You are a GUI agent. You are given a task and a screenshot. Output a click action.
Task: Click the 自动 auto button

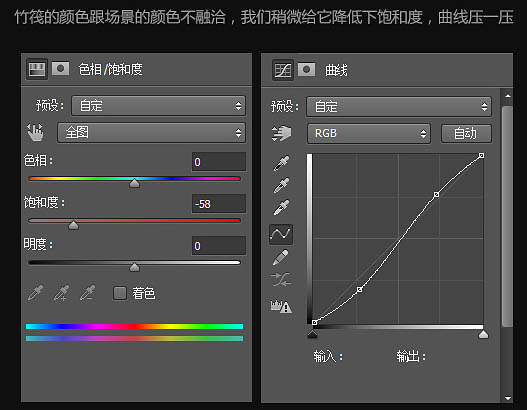466,134
